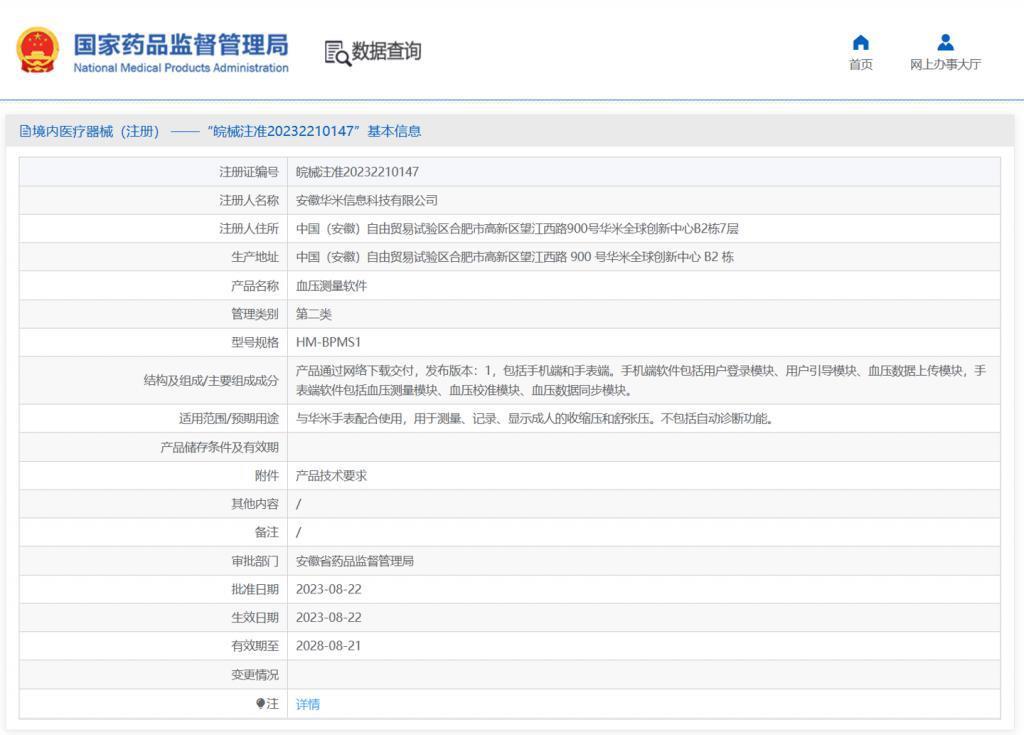Viewport: 1024px width, 735px height.
Task: Select the registration number 皖械注准20232210147 cell
Action: coord(357,172)
